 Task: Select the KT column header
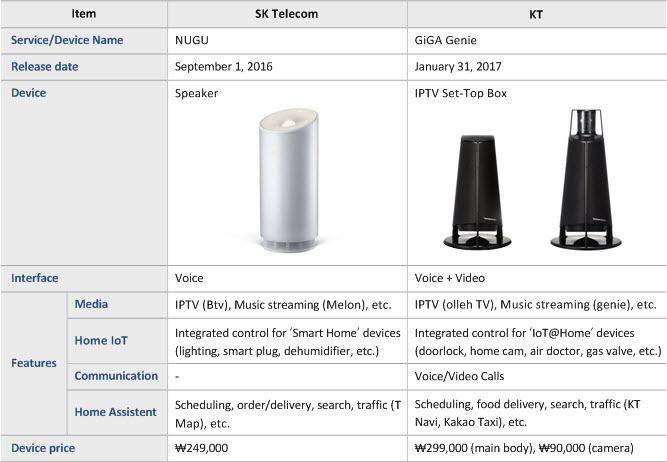click(536, 14)
